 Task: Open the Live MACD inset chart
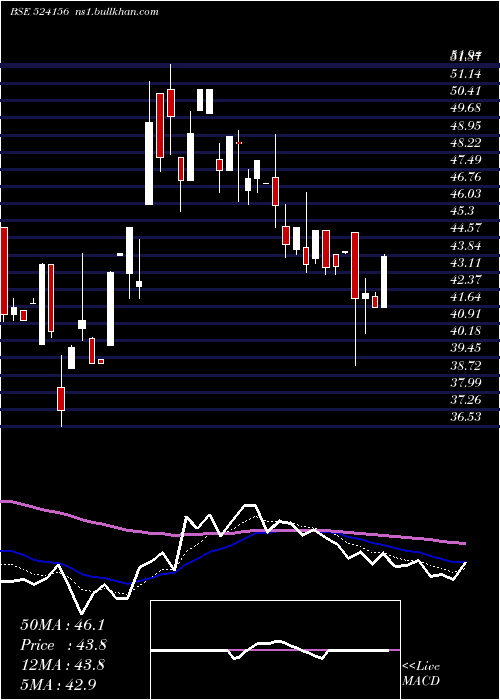[x=275, y=650]
